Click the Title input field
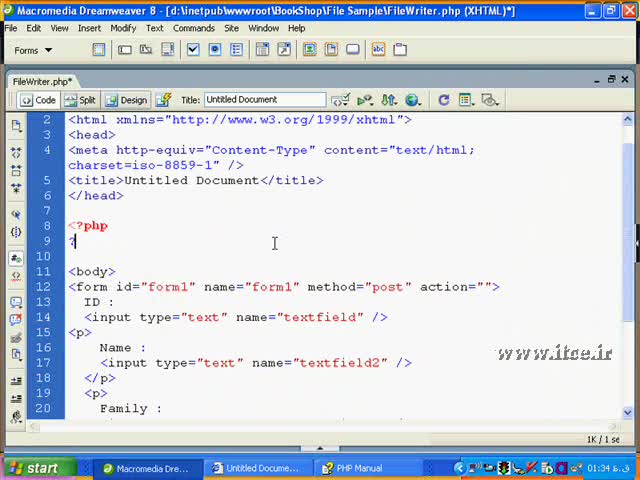This screenshot has height=480, width=640. tap(265, 100)
